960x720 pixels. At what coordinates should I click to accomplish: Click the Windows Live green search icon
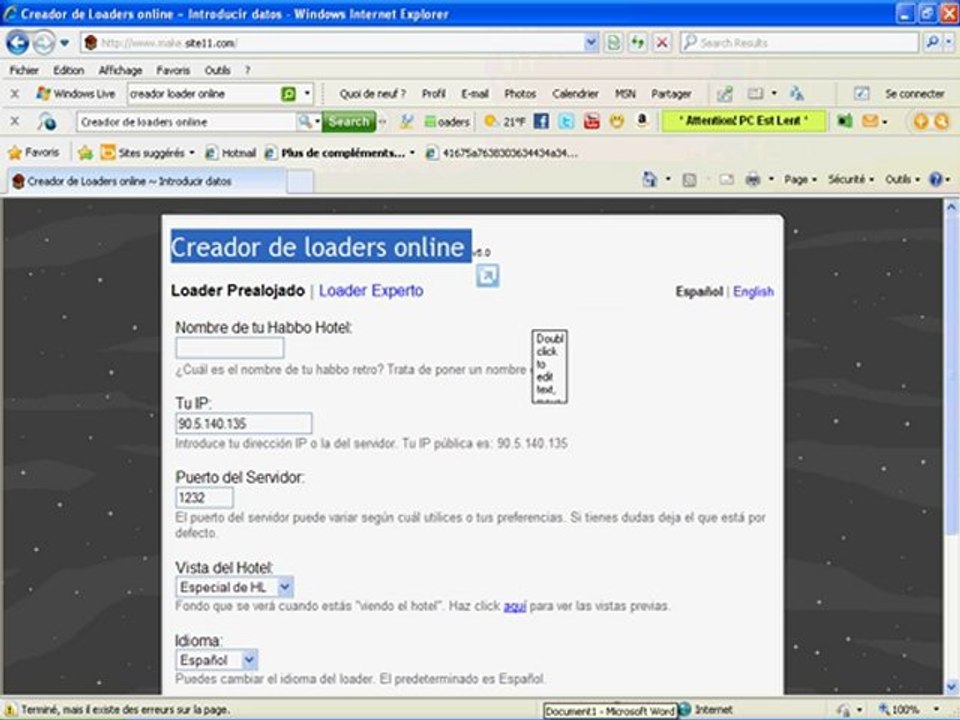coord(288,94)
